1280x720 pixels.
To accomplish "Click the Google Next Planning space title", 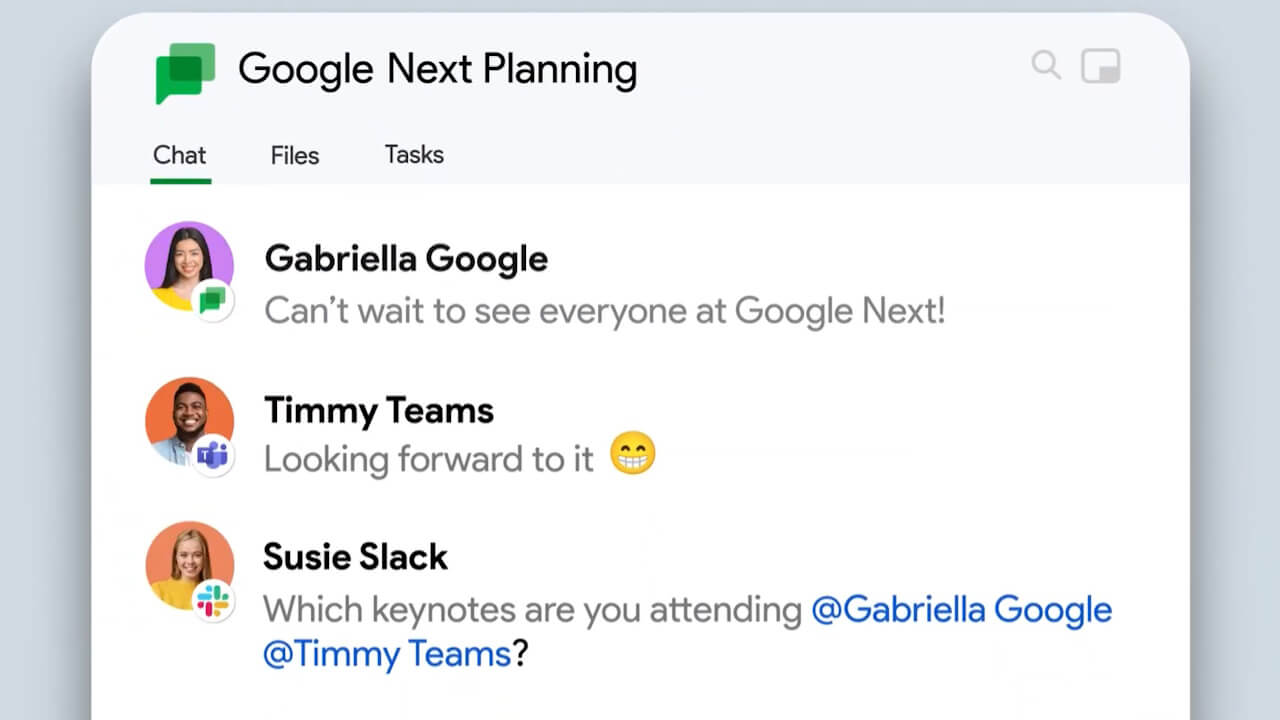I will point(437,70).
